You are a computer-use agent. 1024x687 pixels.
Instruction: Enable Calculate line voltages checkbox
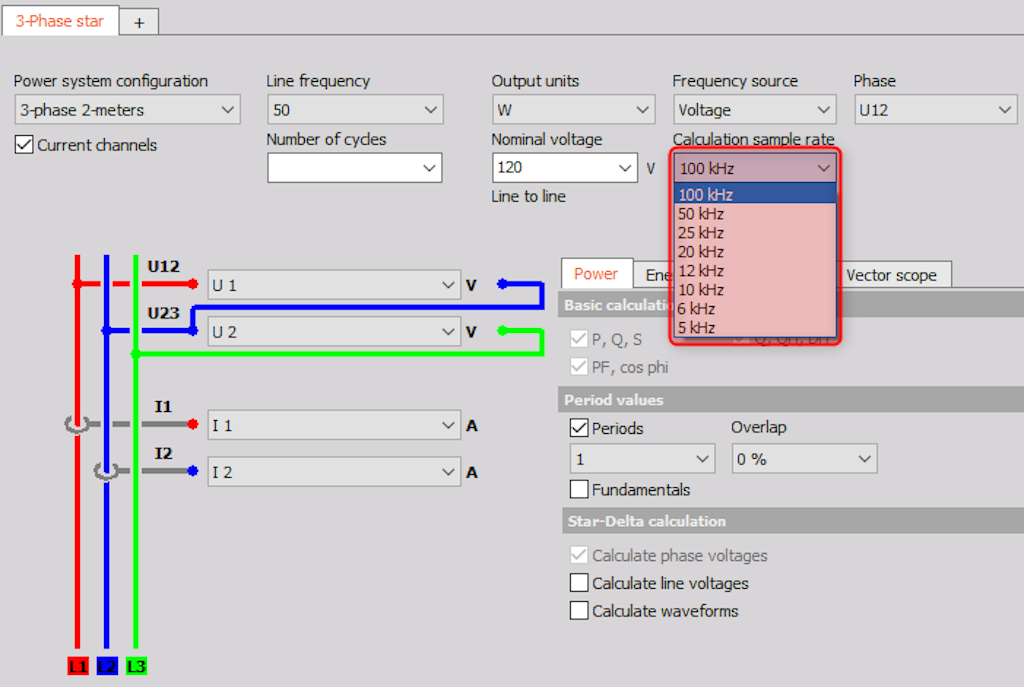pos(579,583)
